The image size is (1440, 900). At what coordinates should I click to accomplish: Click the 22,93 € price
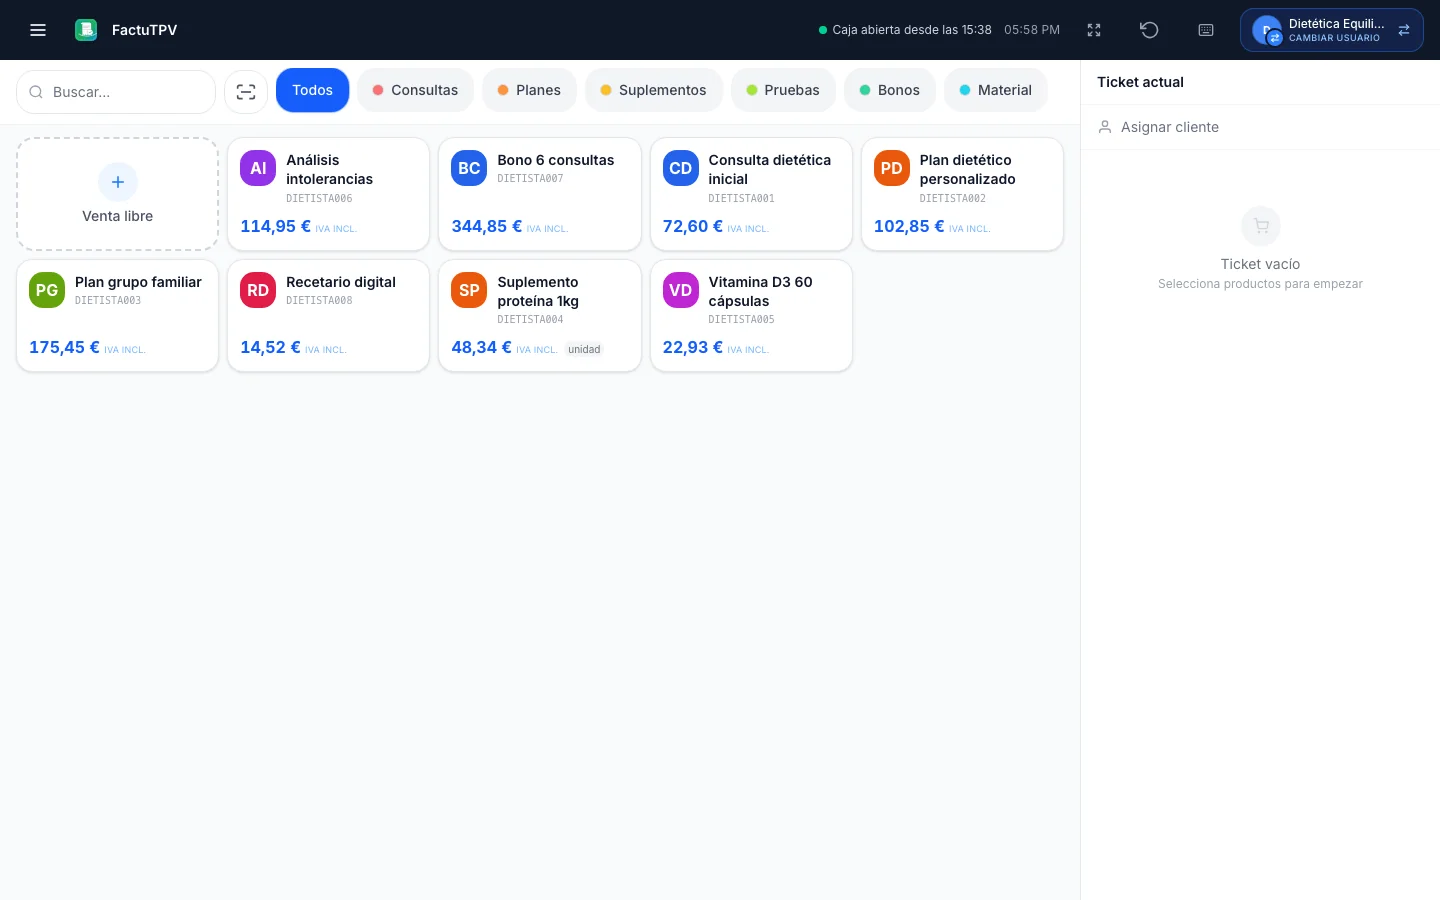[693, 347]
